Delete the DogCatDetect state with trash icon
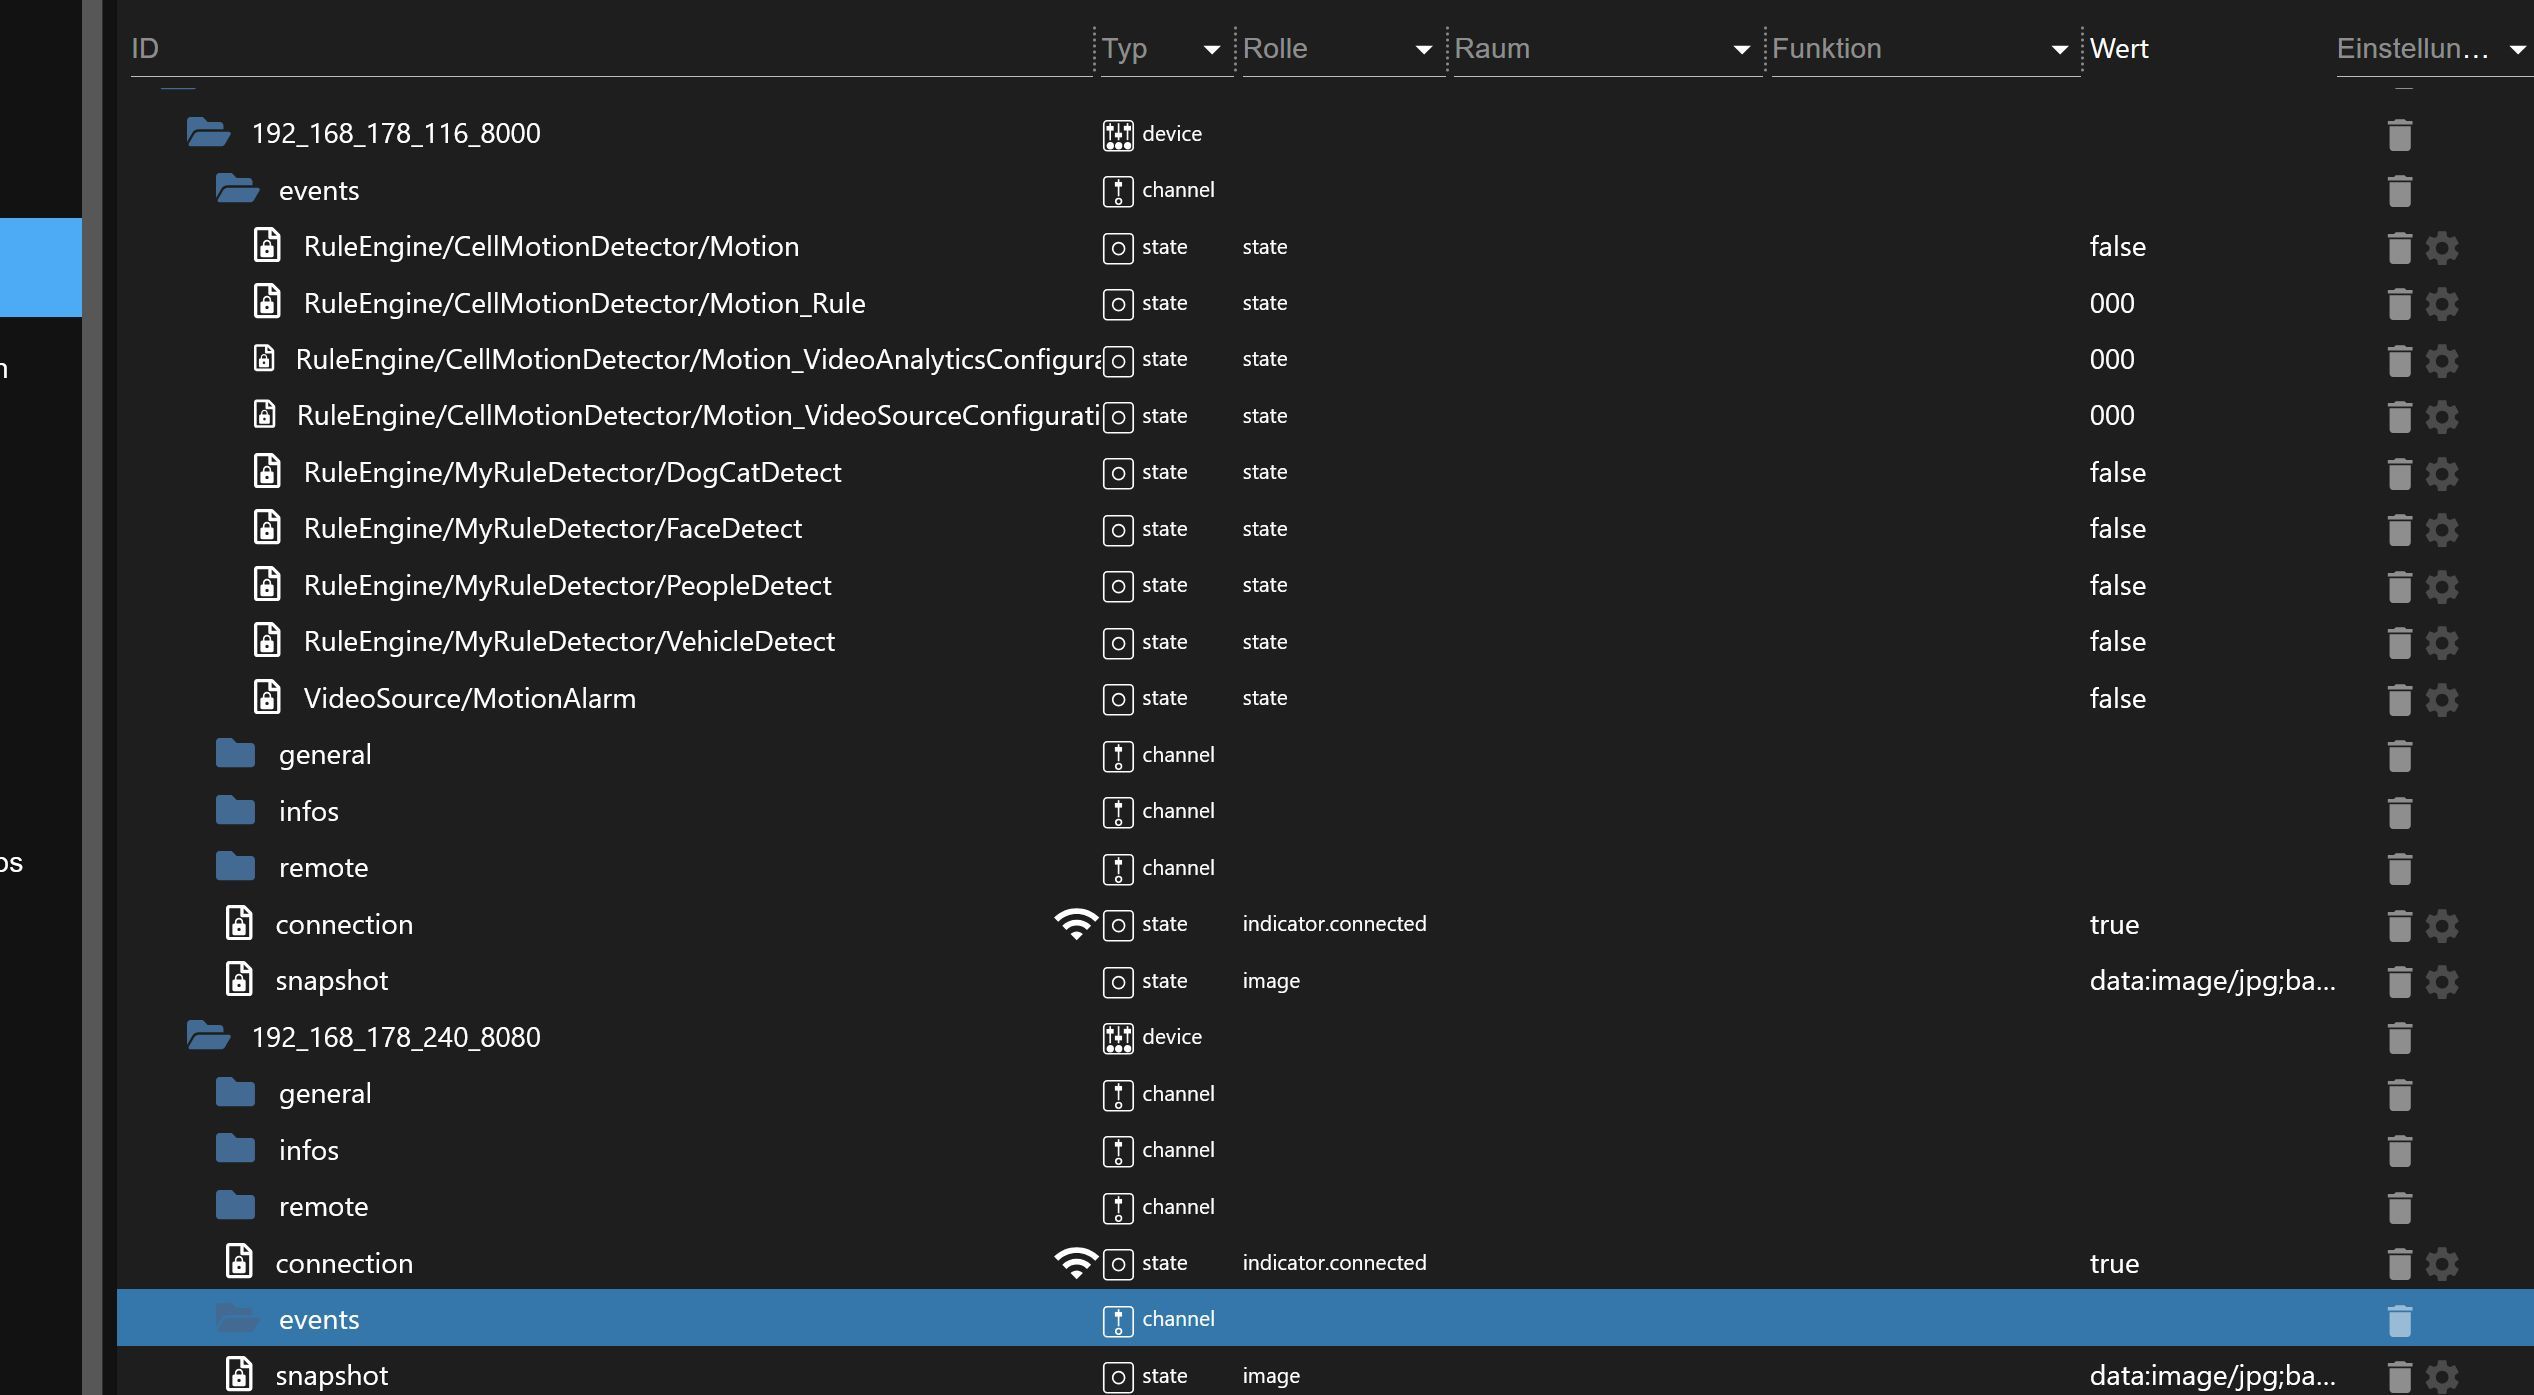The image size is (2534, 1395). click(2399, 473)
